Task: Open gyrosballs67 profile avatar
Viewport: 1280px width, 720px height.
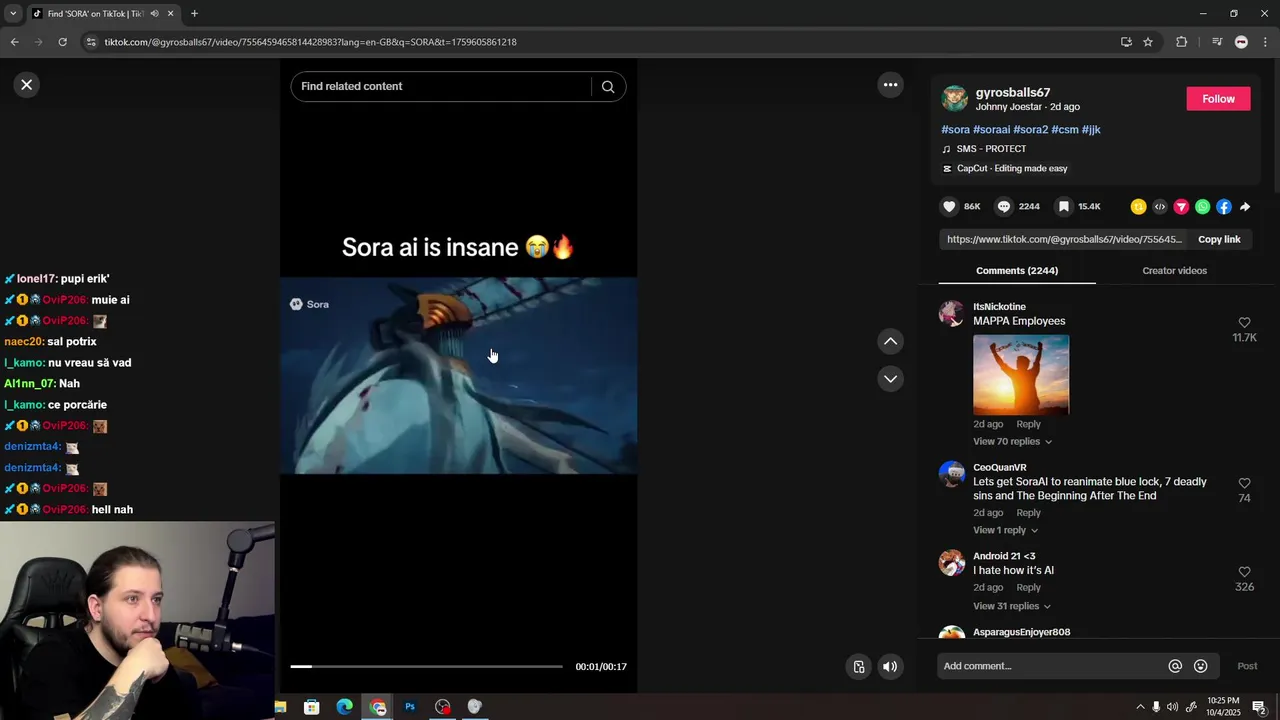Action: click(x=955, y=99)
